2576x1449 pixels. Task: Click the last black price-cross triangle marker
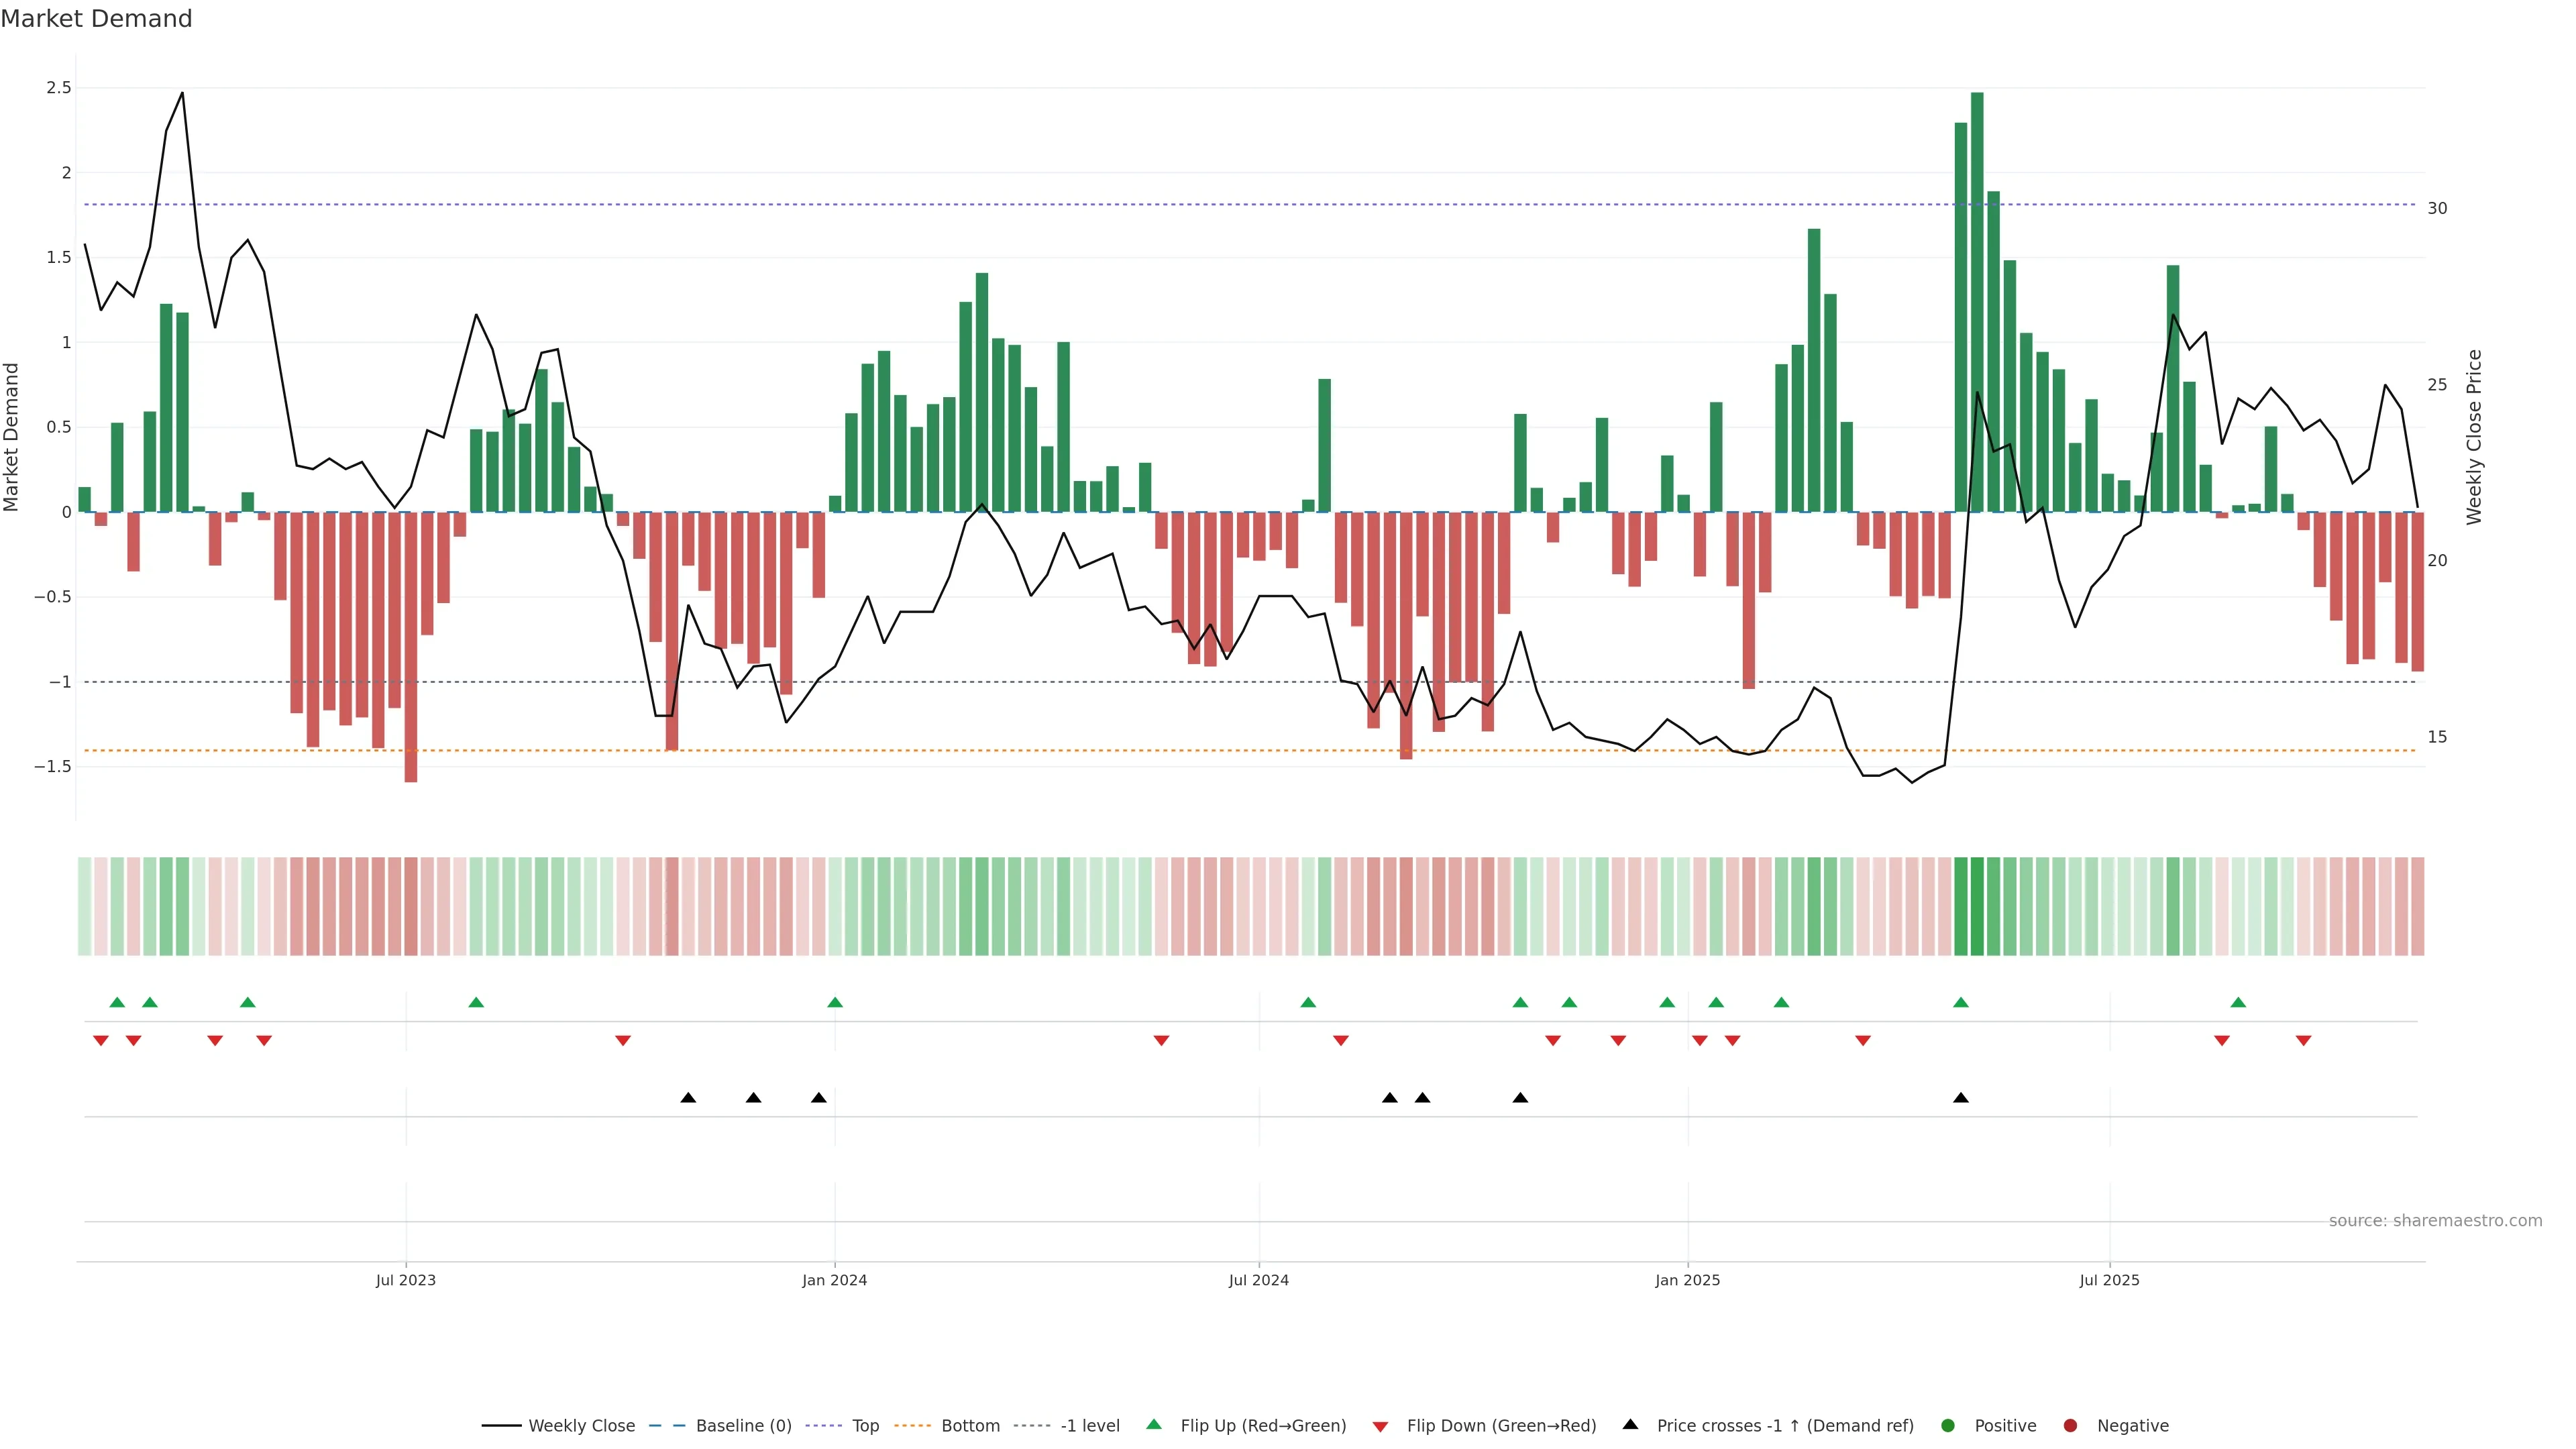1961,1097
